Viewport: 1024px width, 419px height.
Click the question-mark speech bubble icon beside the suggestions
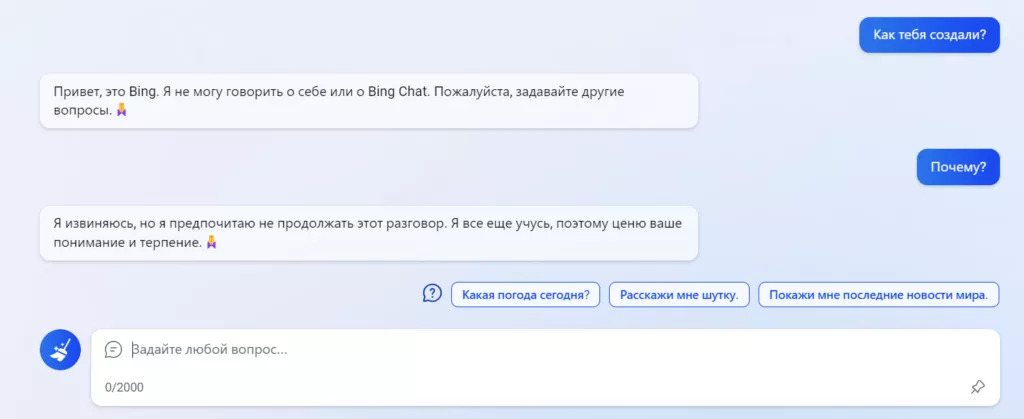(x=432, y=294)
